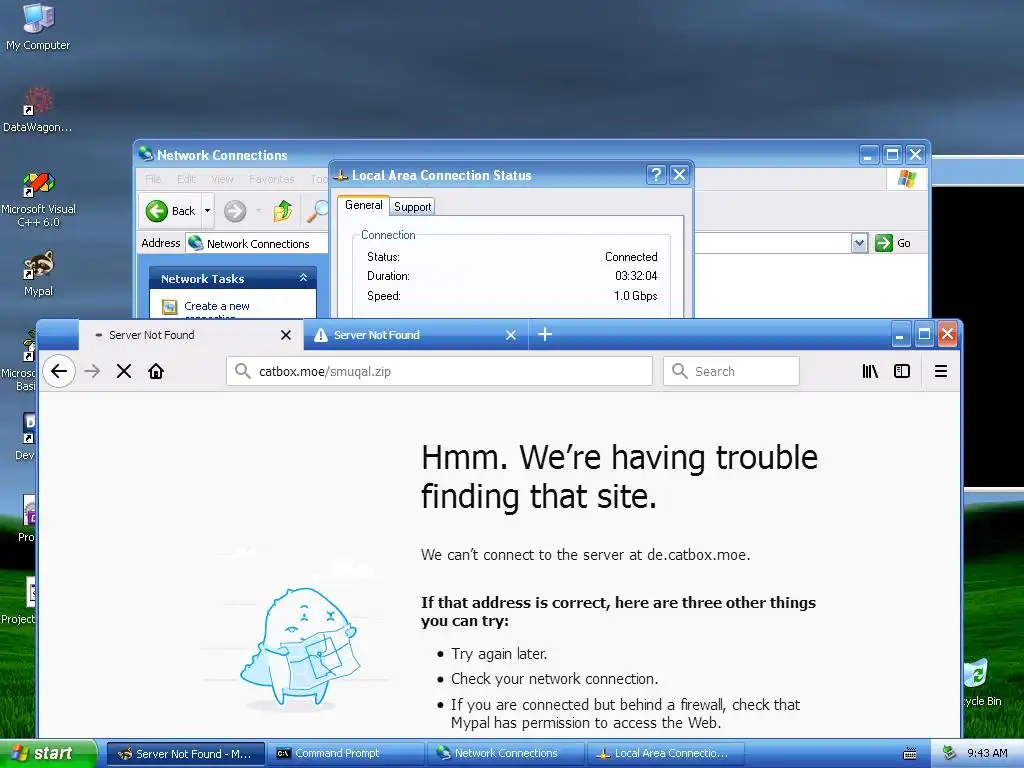The height and width of the screenshot is (768, 1024).
Task: Click the Connected status value
Action: pos(631,257)
